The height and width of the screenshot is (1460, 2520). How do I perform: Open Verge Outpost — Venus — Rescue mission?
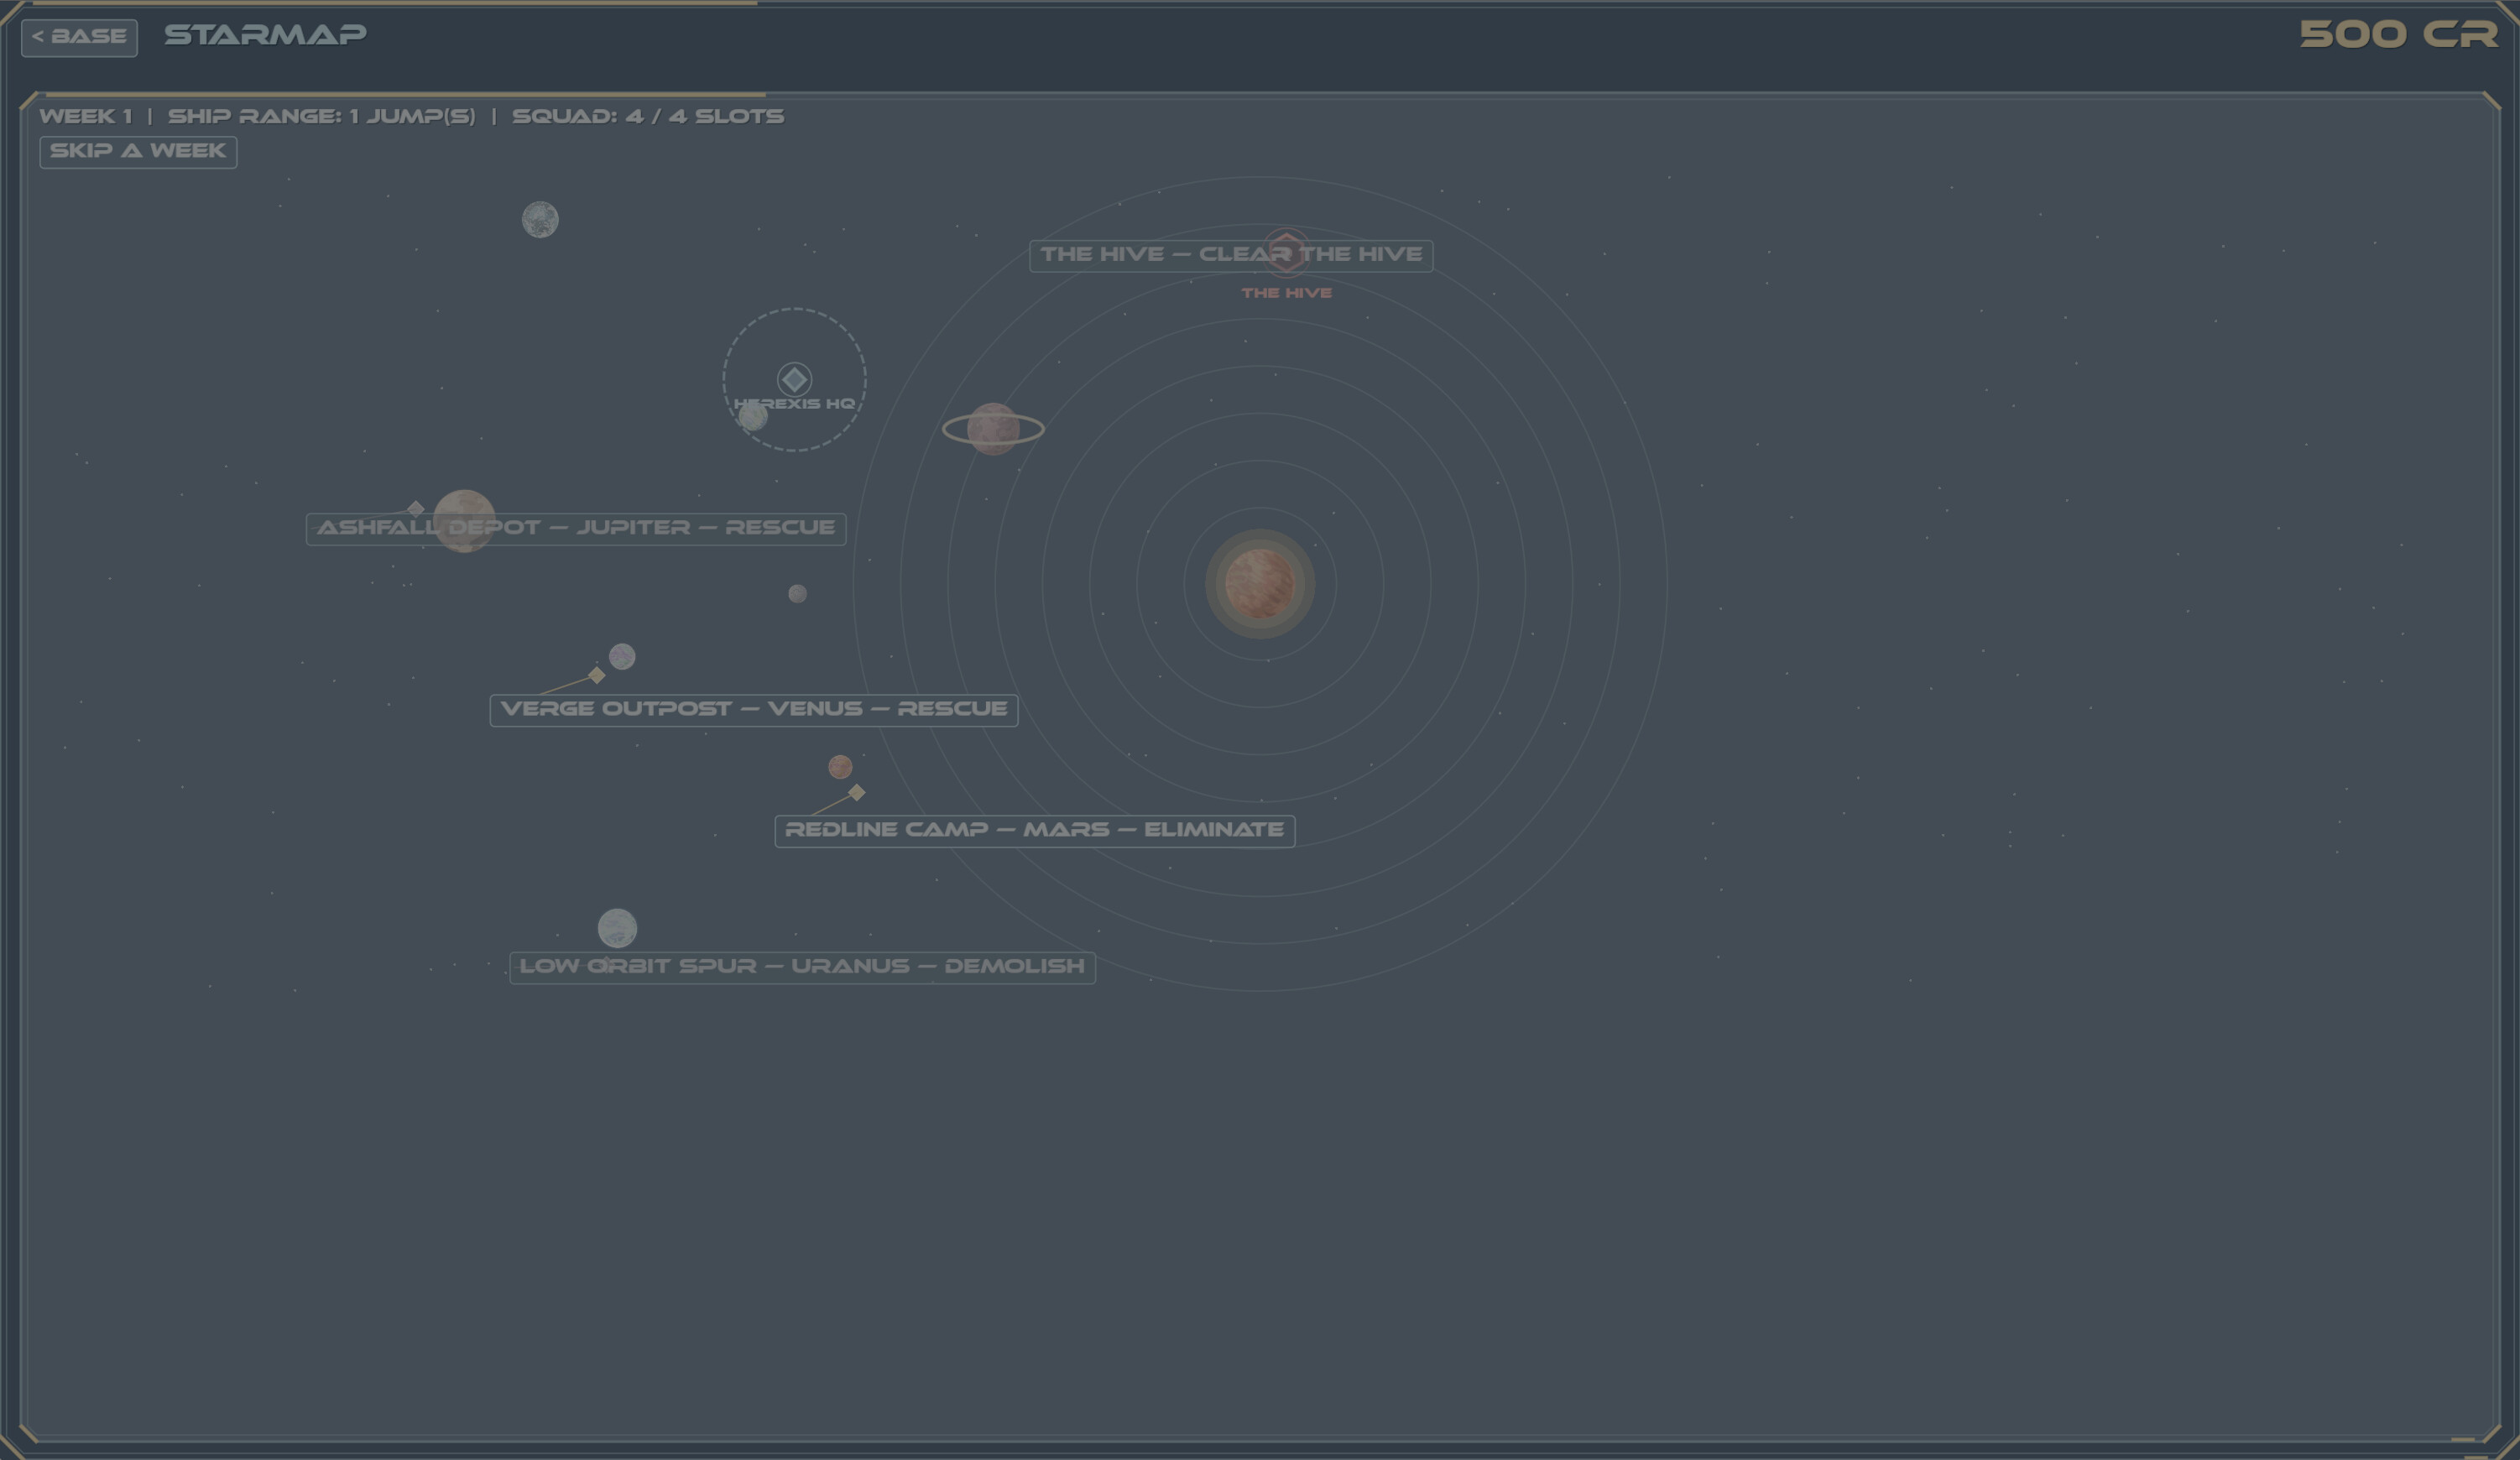coord(754,709)
